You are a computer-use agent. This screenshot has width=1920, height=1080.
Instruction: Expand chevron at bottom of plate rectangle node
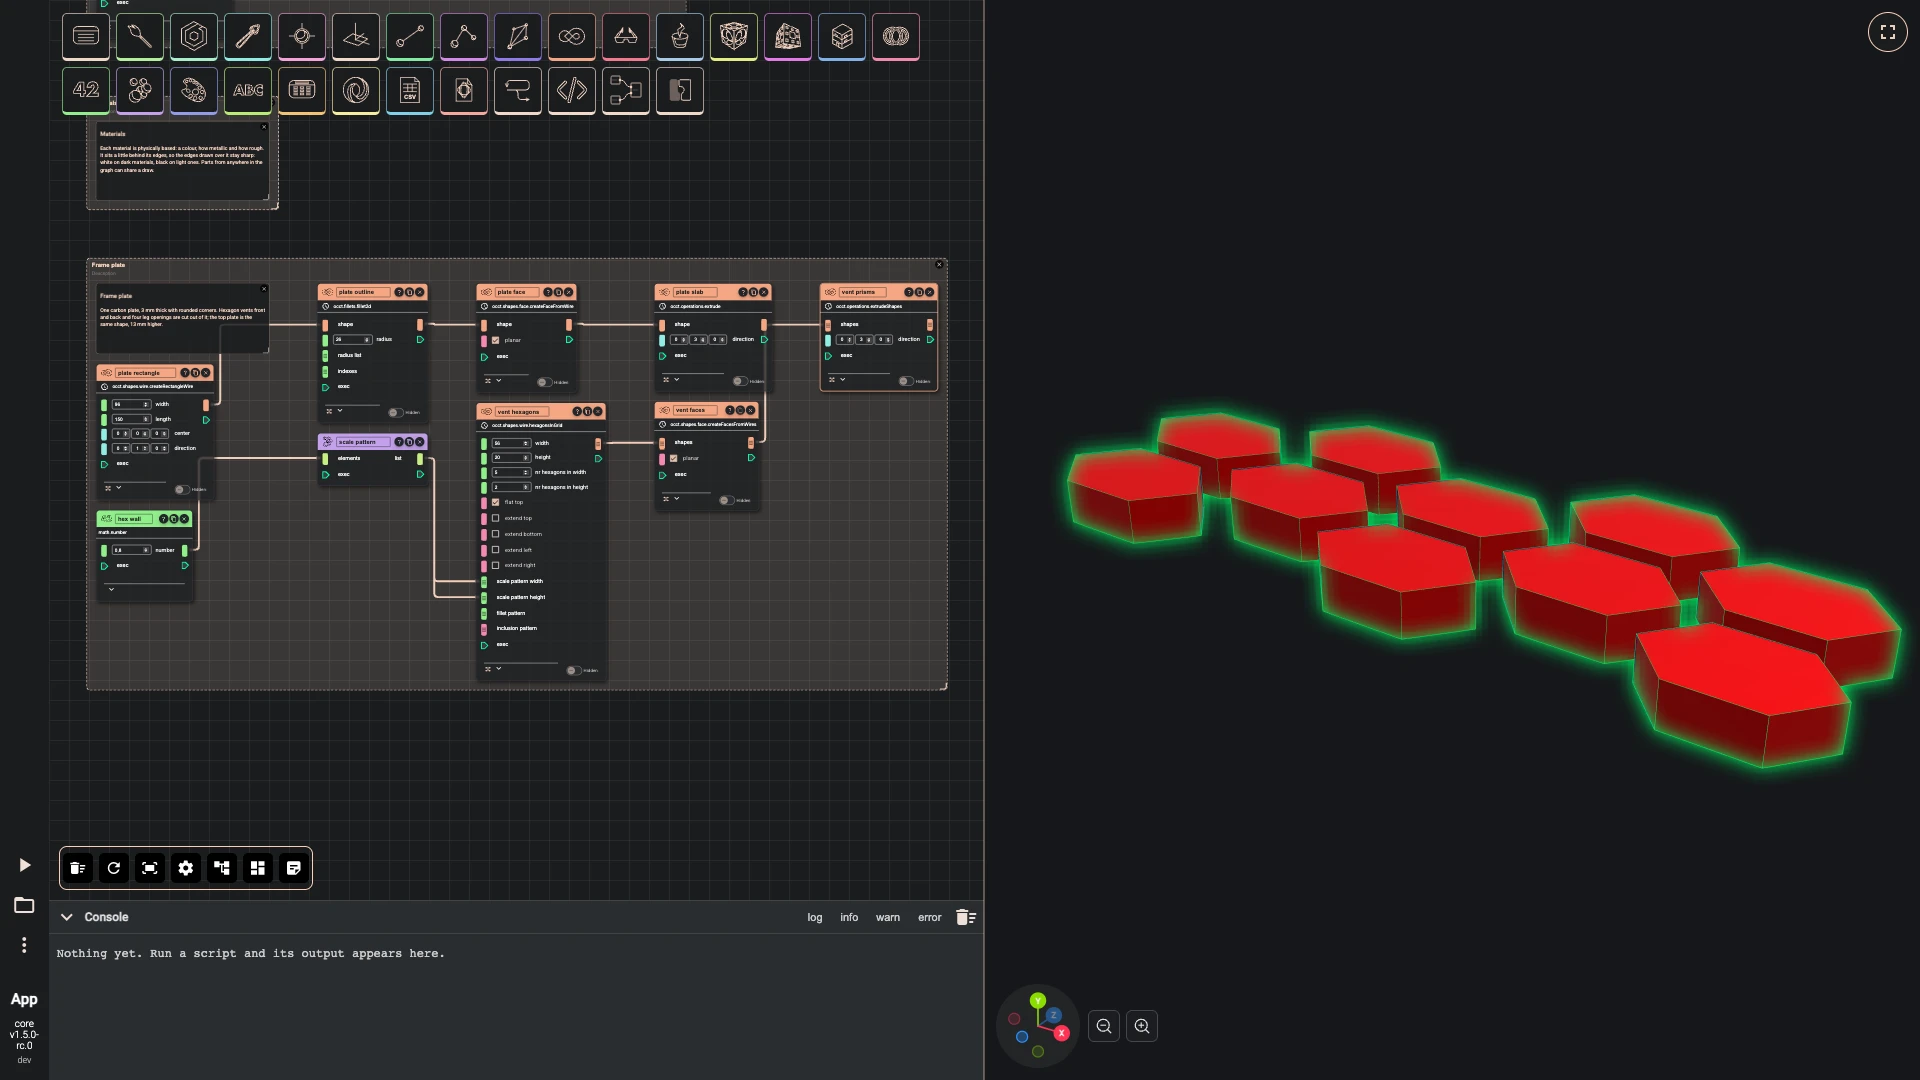point(119,488)
